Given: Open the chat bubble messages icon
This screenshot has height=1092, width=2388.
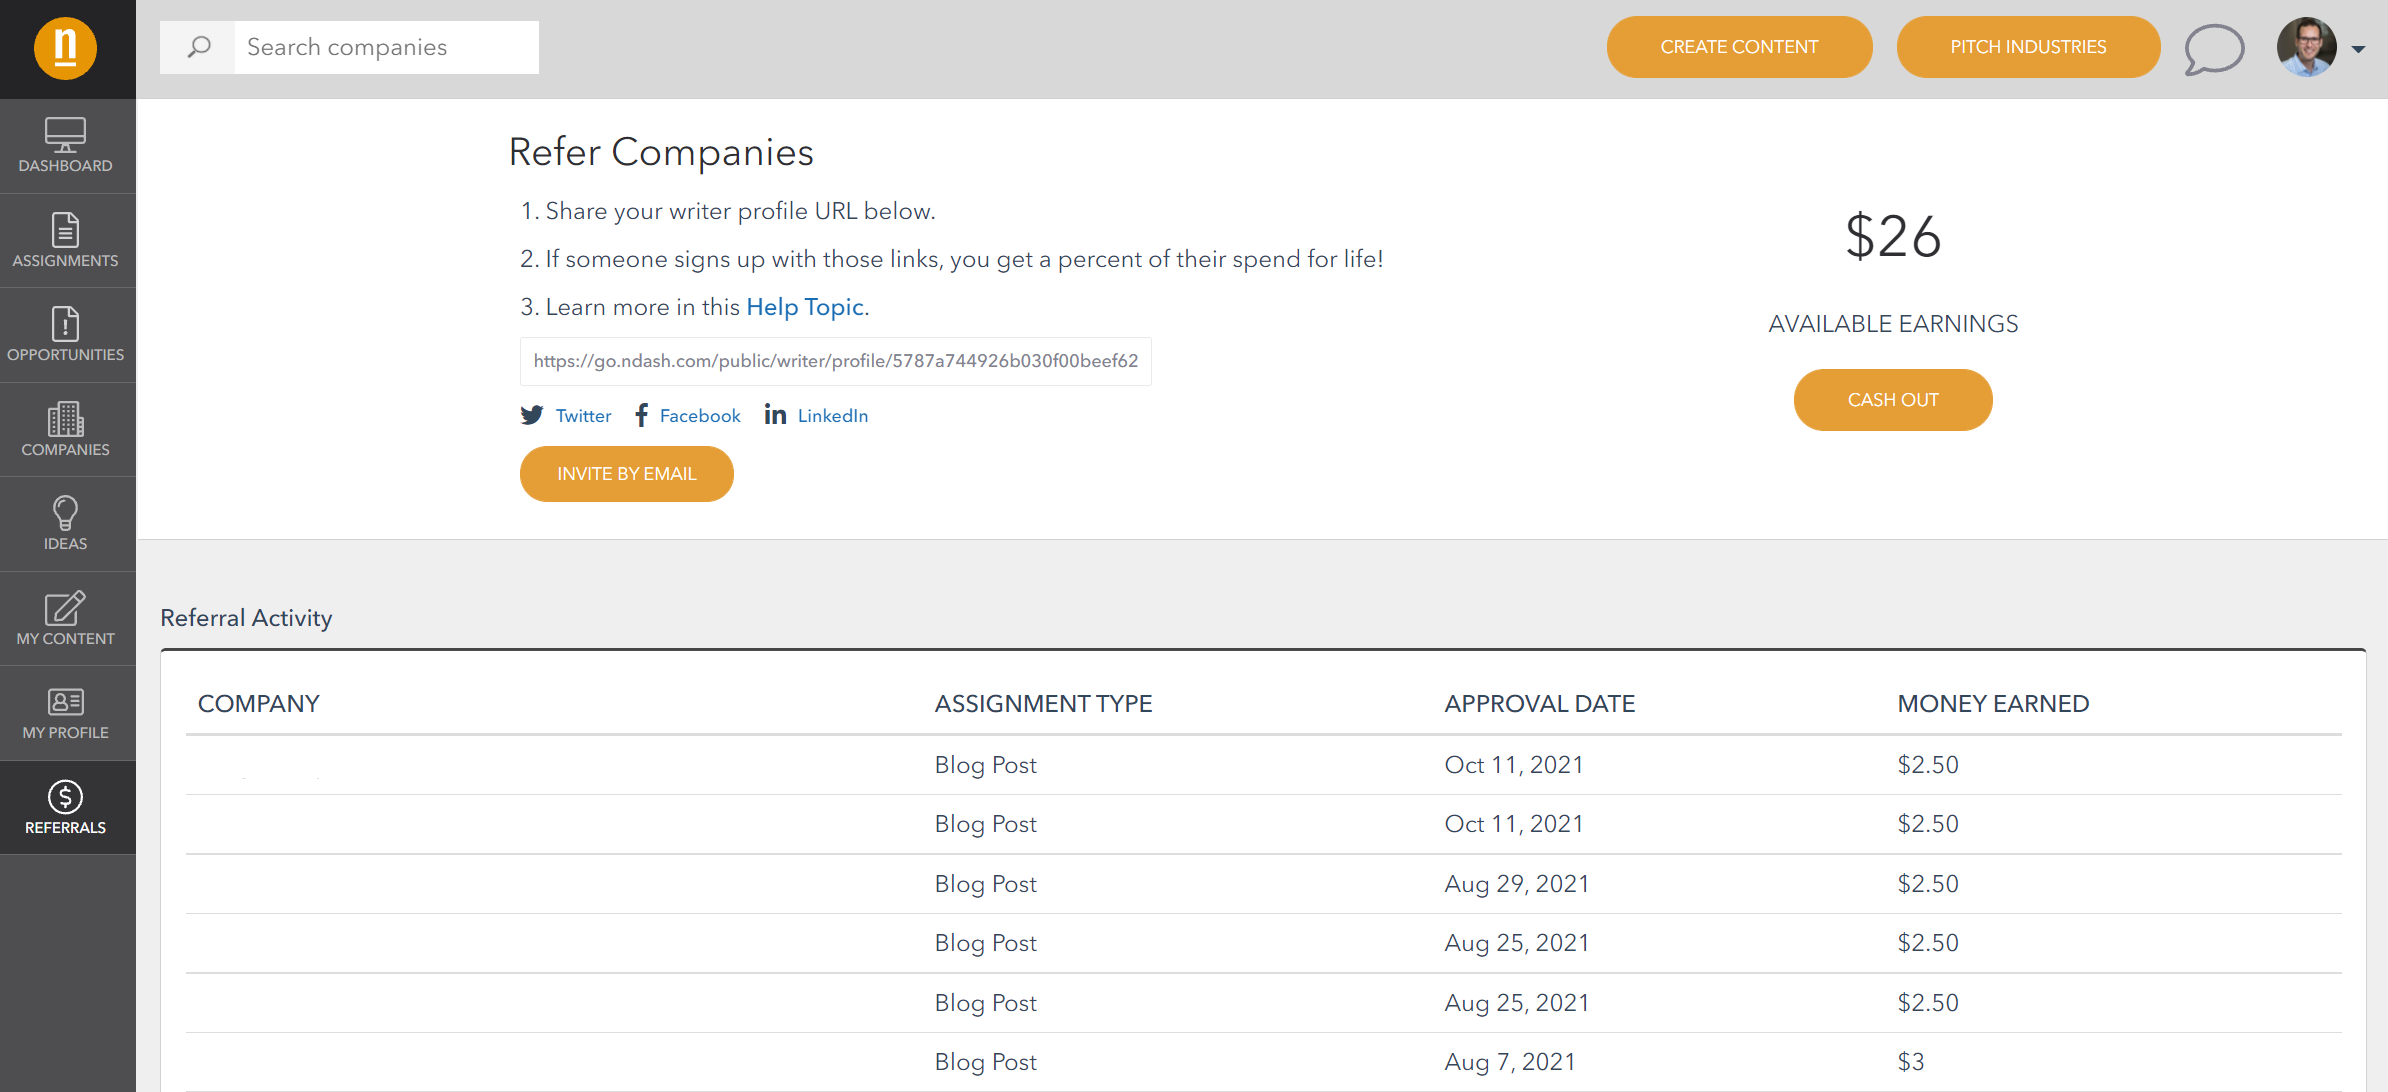Looking at the screenshot, I should (x=2213, y=47).
